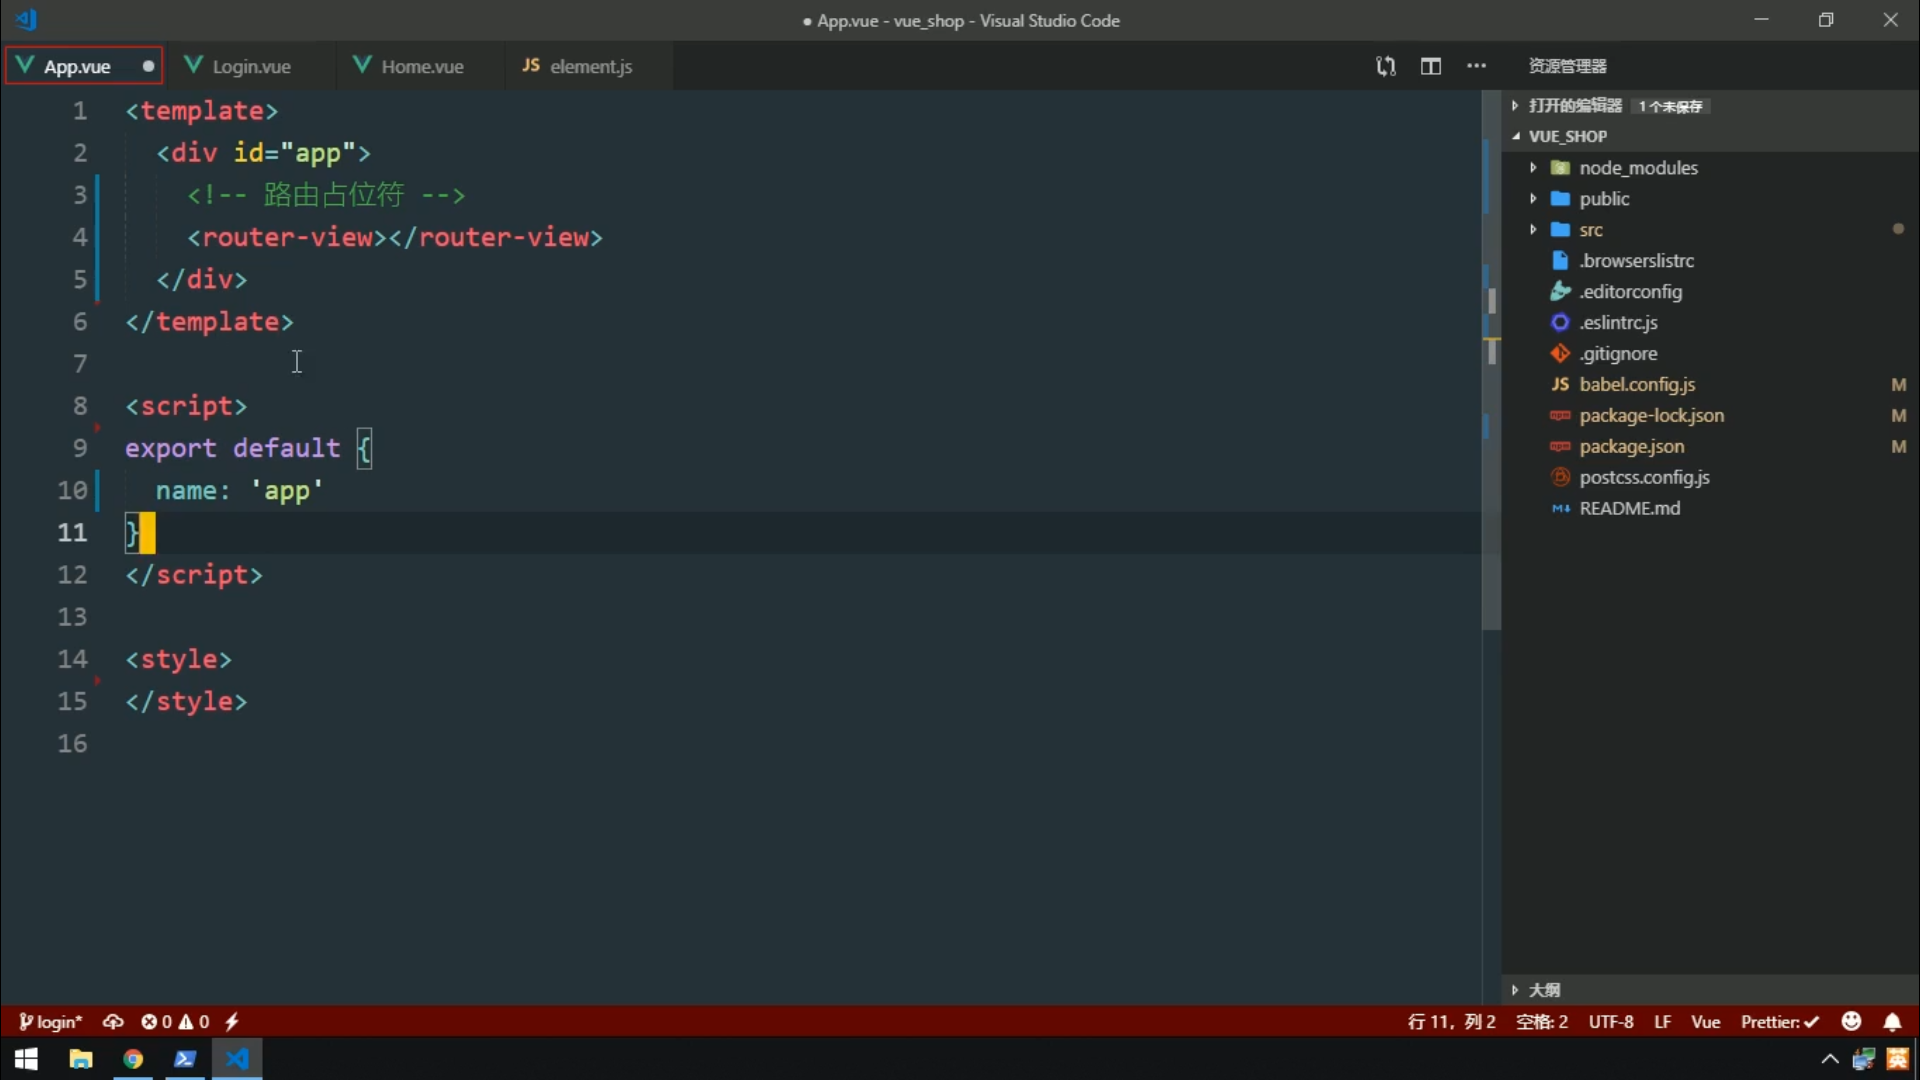Click the smiley feedback icon
Screen dimensions: 1920x1080
pos(1851,1021)
